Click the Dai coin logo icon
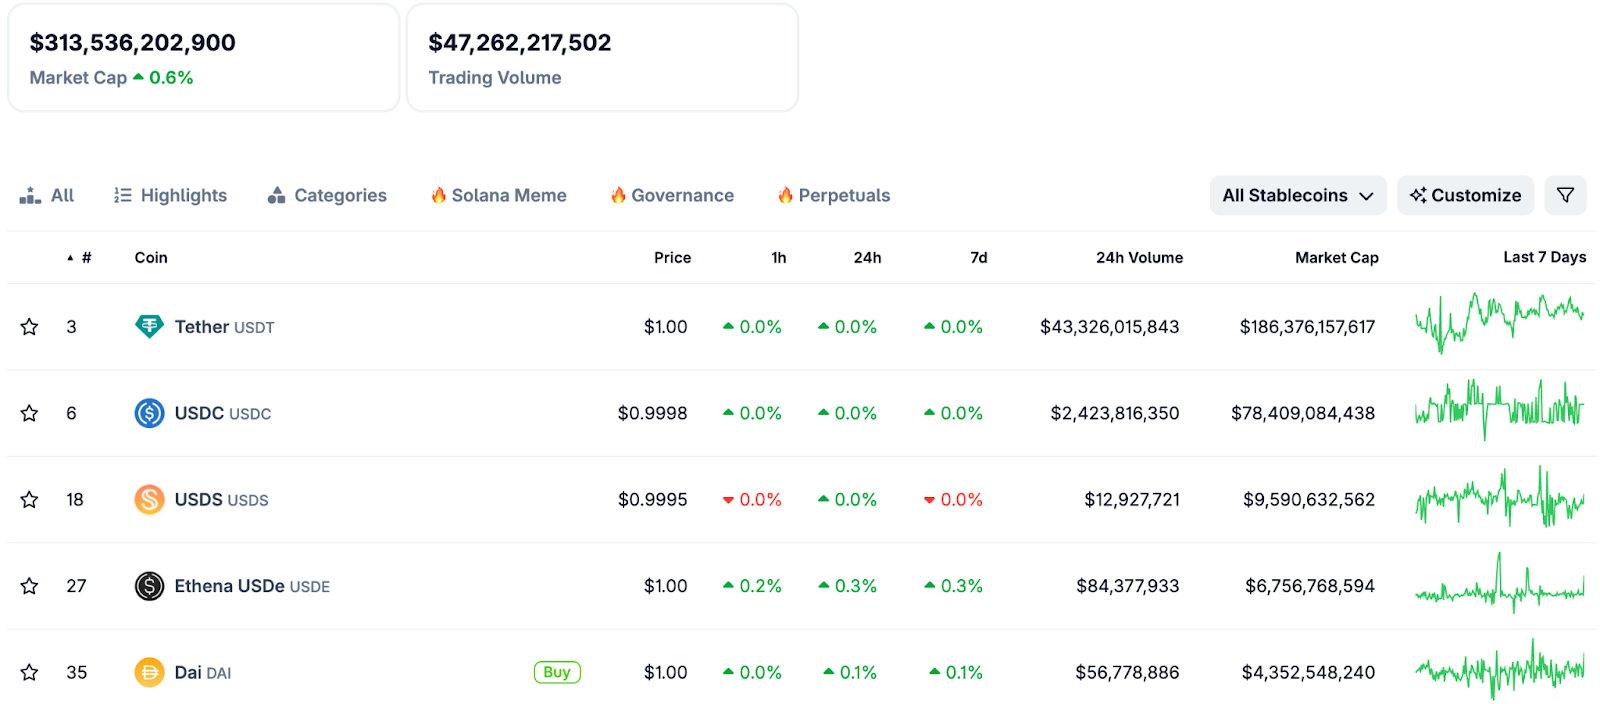Screen dimensions: 1600x704 coord(149,672)
